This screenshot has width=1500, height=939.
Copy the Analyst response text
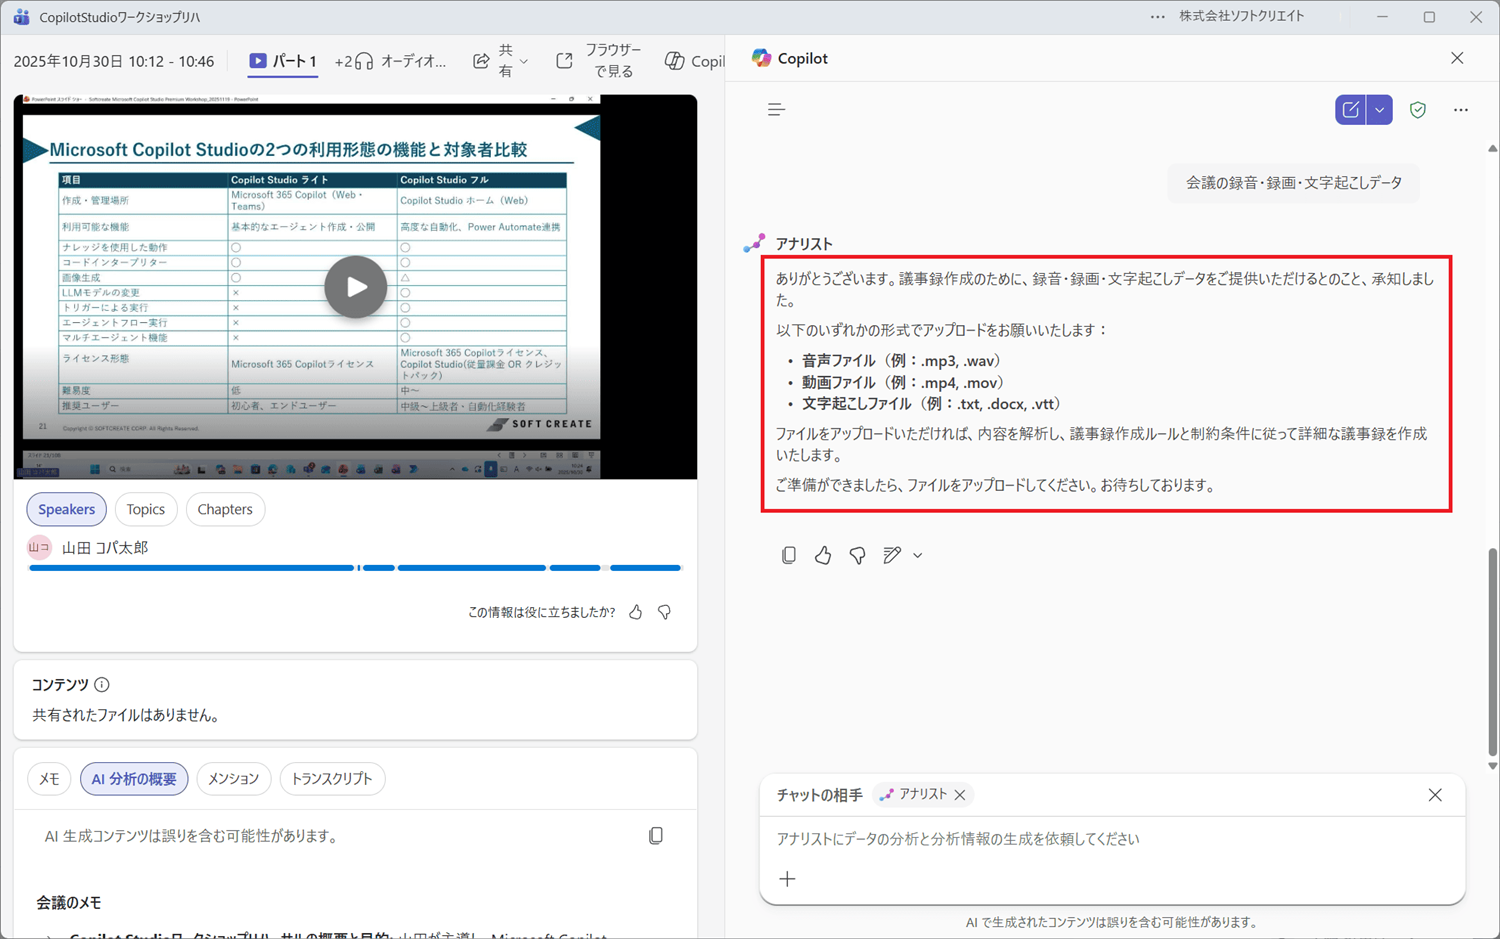(789, 555)
